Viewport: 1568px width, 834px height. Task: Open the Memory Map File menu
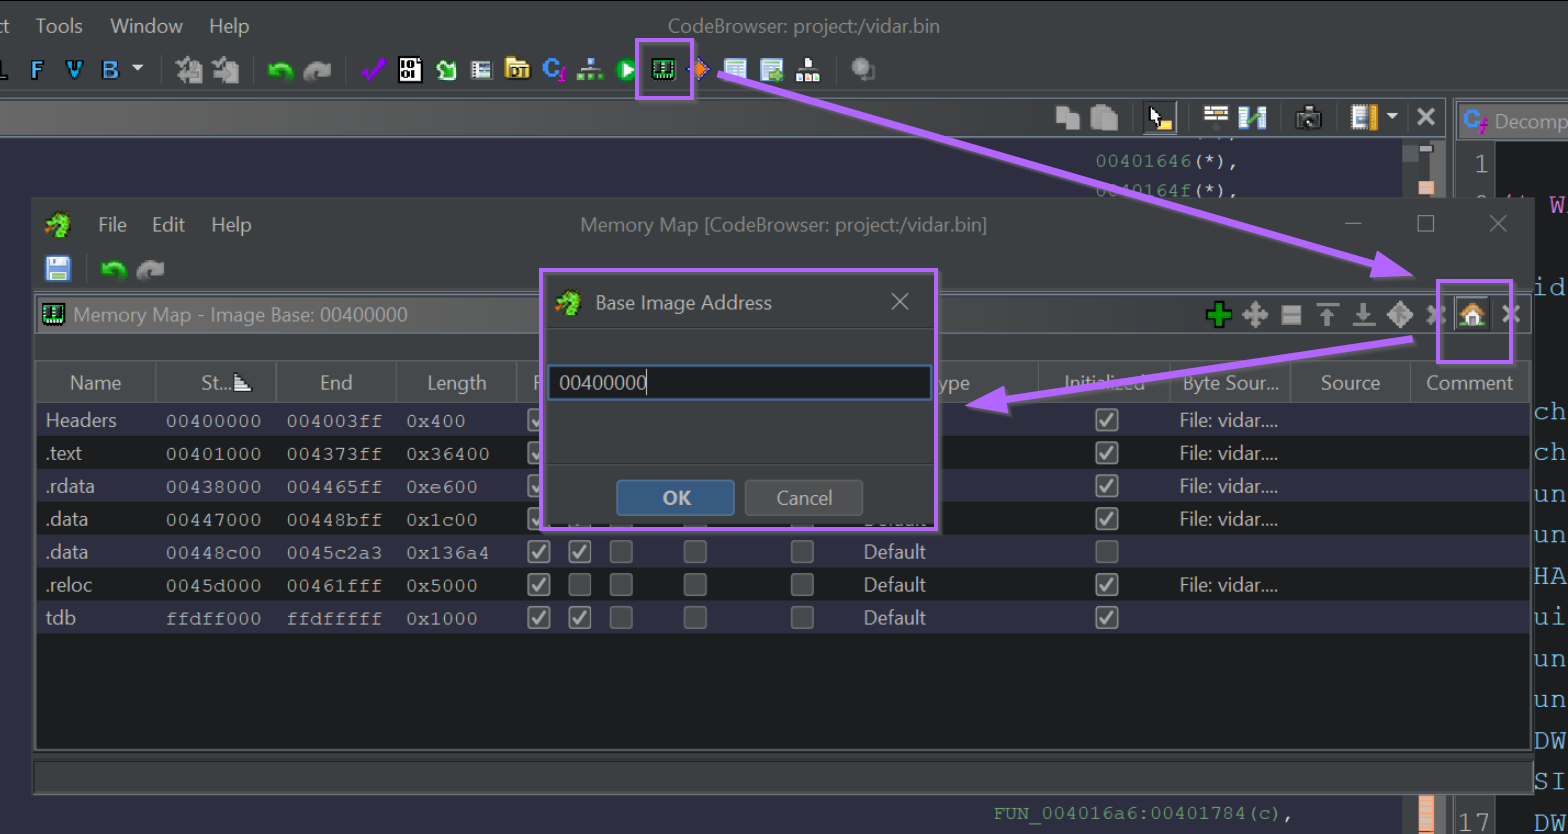[112, 224]
